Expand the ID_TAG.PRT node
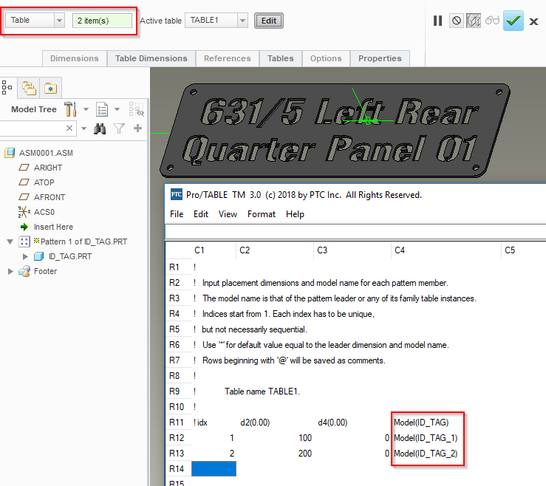The width and height of the screenshot is (546, 486). pyautogui.click(x=25, y=256)
